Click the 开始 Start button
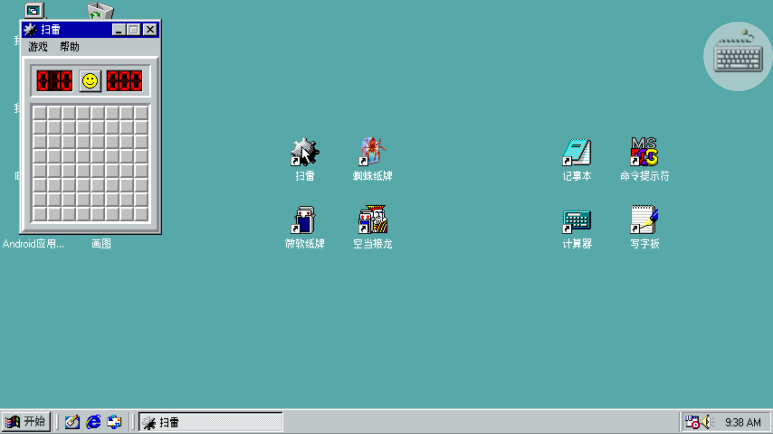Image resolution: width=773 pixels, height=434 pixels. (27, 422)
